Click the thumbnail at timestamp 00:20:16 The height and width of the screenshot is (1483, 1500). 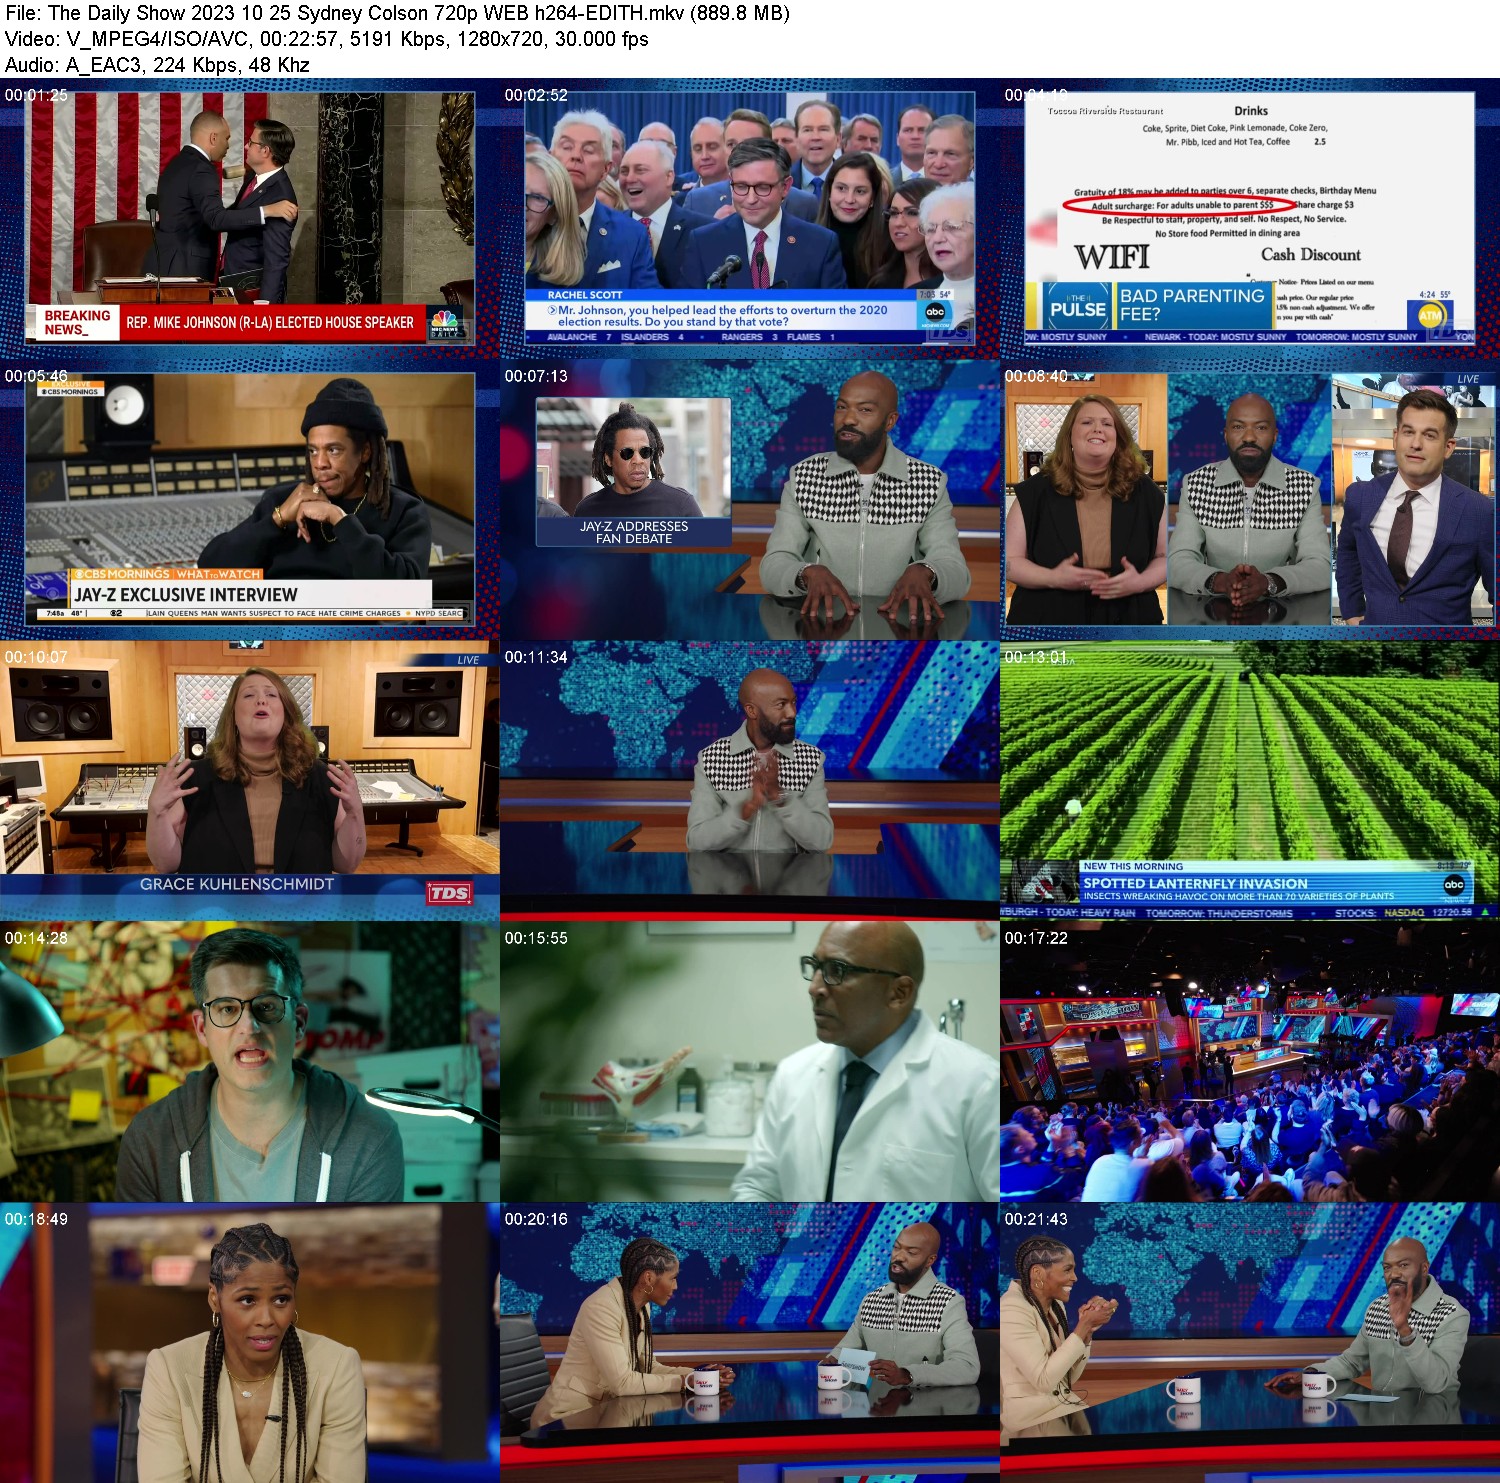click(750, 1343)
